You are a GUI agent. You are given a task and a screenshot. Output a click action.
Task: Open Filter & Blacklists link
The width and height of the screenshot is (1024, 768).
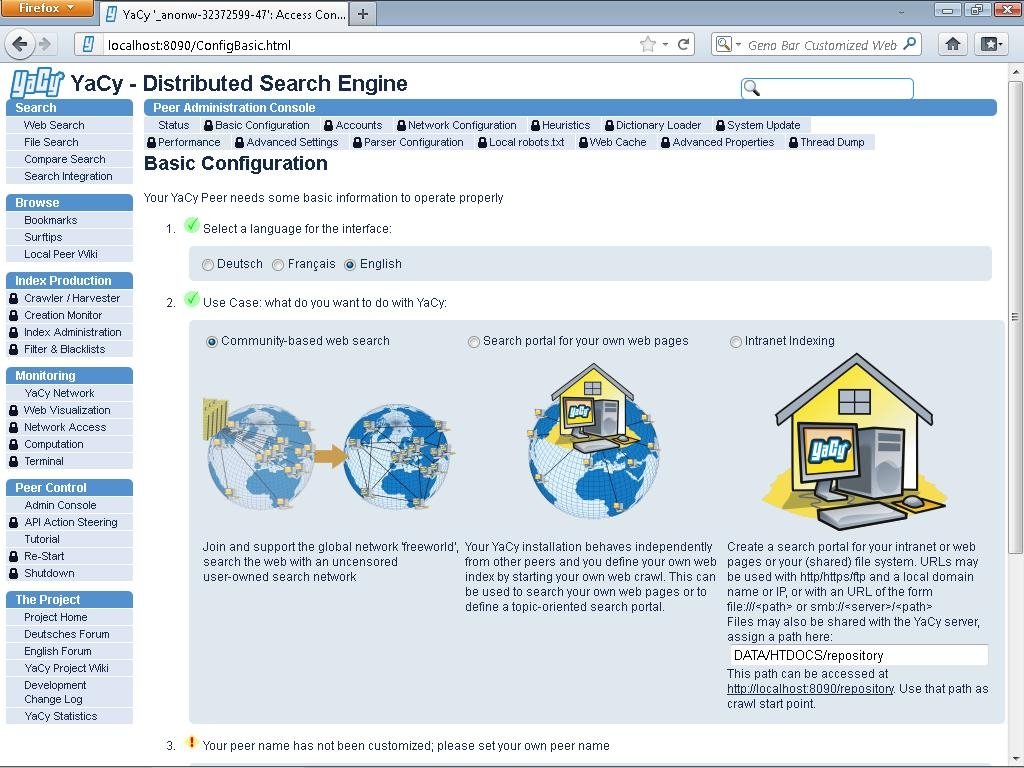coord(64,349)
